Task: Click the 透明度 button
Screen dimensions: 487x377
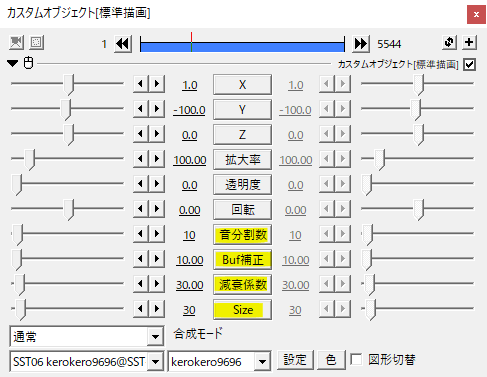Action: (x=242, y=185)
